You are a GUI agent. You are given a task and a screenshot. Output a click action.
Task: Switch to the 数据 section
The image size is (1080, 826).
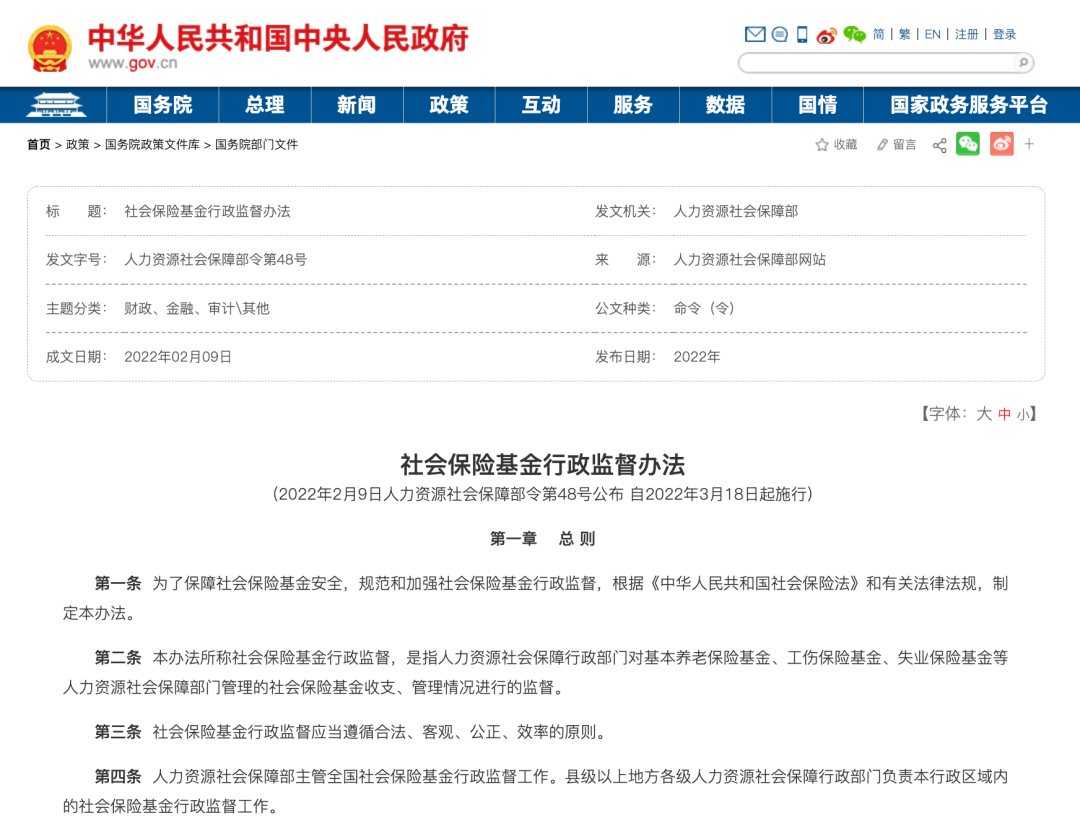[725, 105]
